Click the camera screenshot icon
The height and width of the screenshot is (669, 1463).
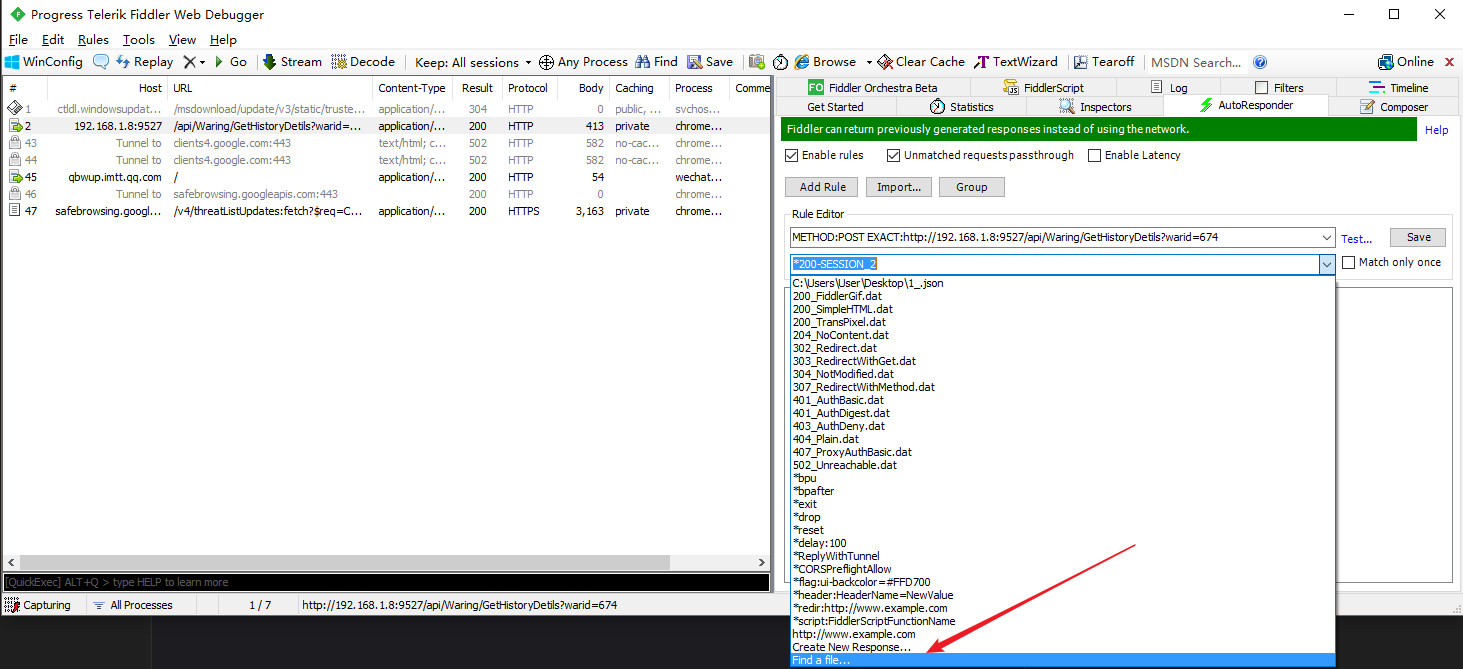pyautogui.click(x=757, y=62)
